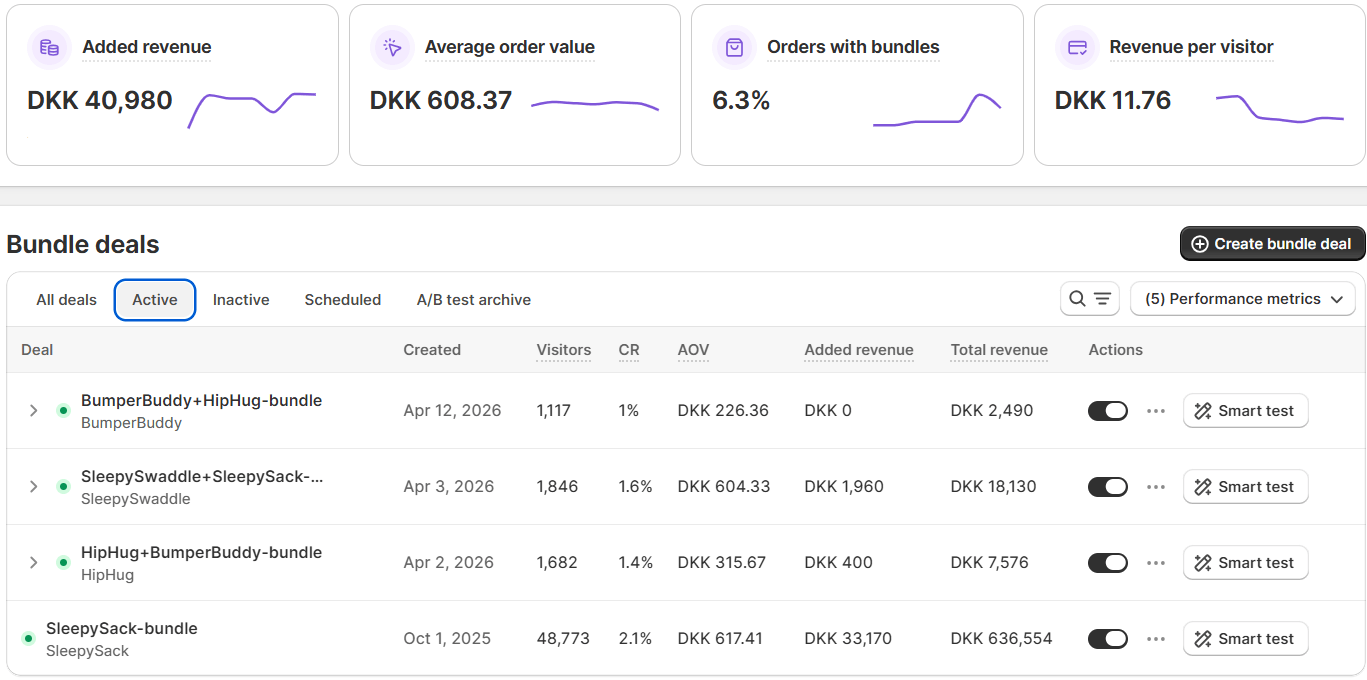Click the Average order value cursor icon
The width and height of the screenshot is (1367, 680).
pyautogui.click(x=392, y=47)
